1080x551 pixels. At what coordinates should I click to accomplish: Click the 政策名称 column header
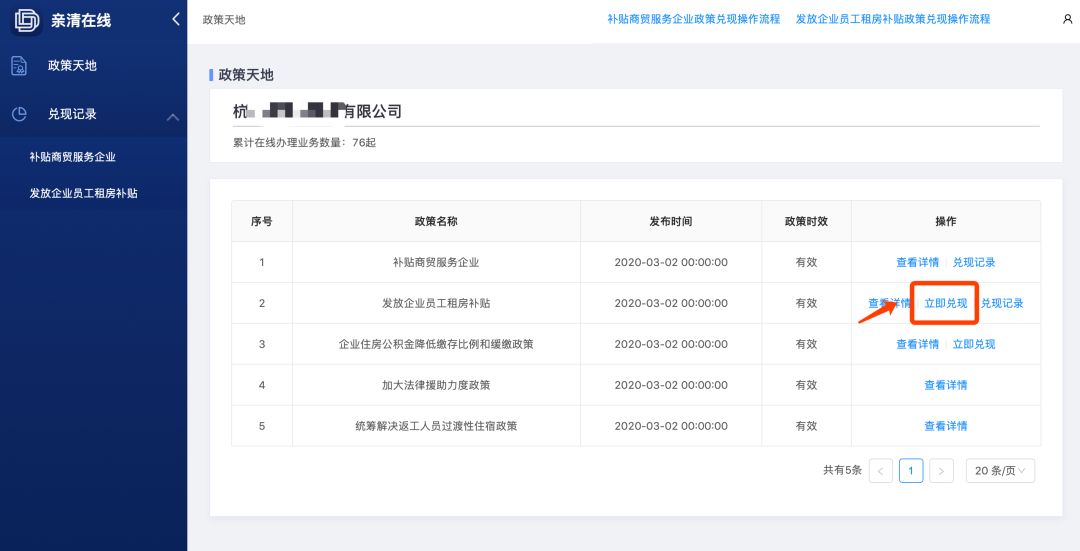pyautogui.click(x=436, y=221)
